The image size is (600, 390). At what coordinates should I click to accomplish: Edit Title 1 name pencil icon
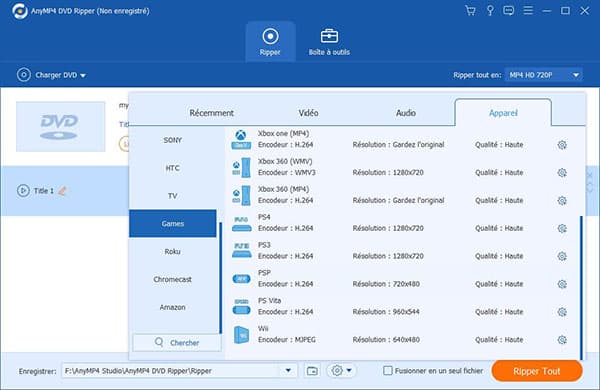pyautogui.click(x=62, y=191)
